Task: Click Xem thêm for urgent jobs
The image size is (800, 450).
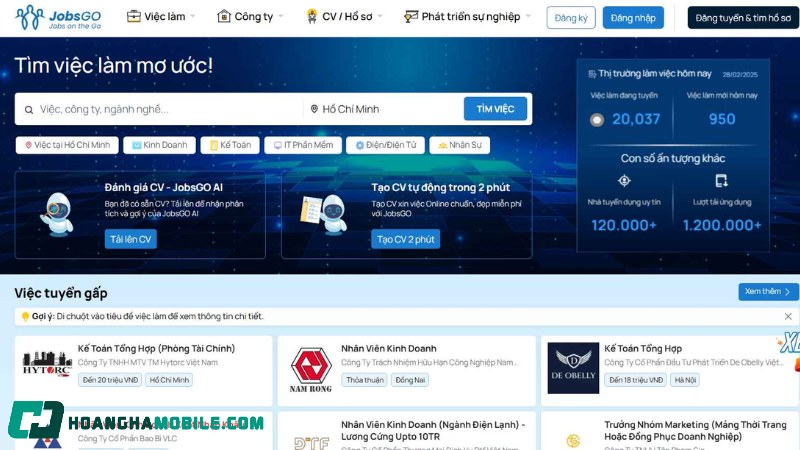Action: 768,292
